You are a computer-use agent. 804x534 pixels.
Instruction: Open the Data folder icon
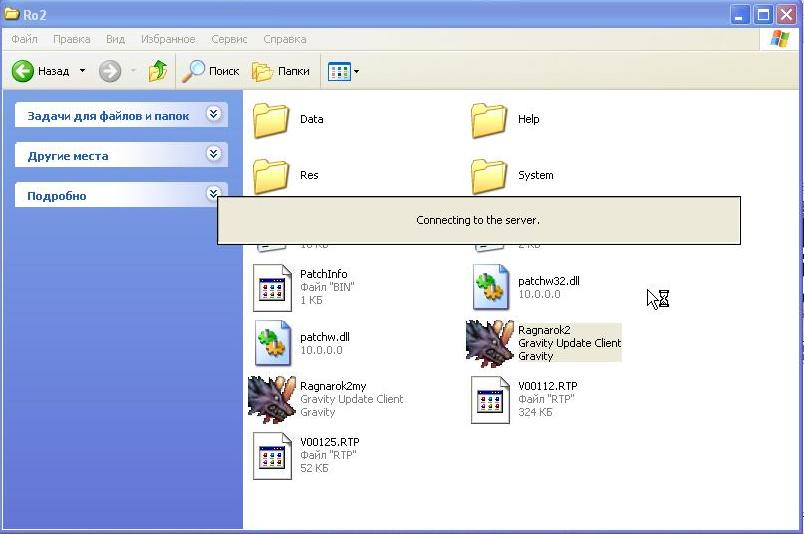pos(271,120)
